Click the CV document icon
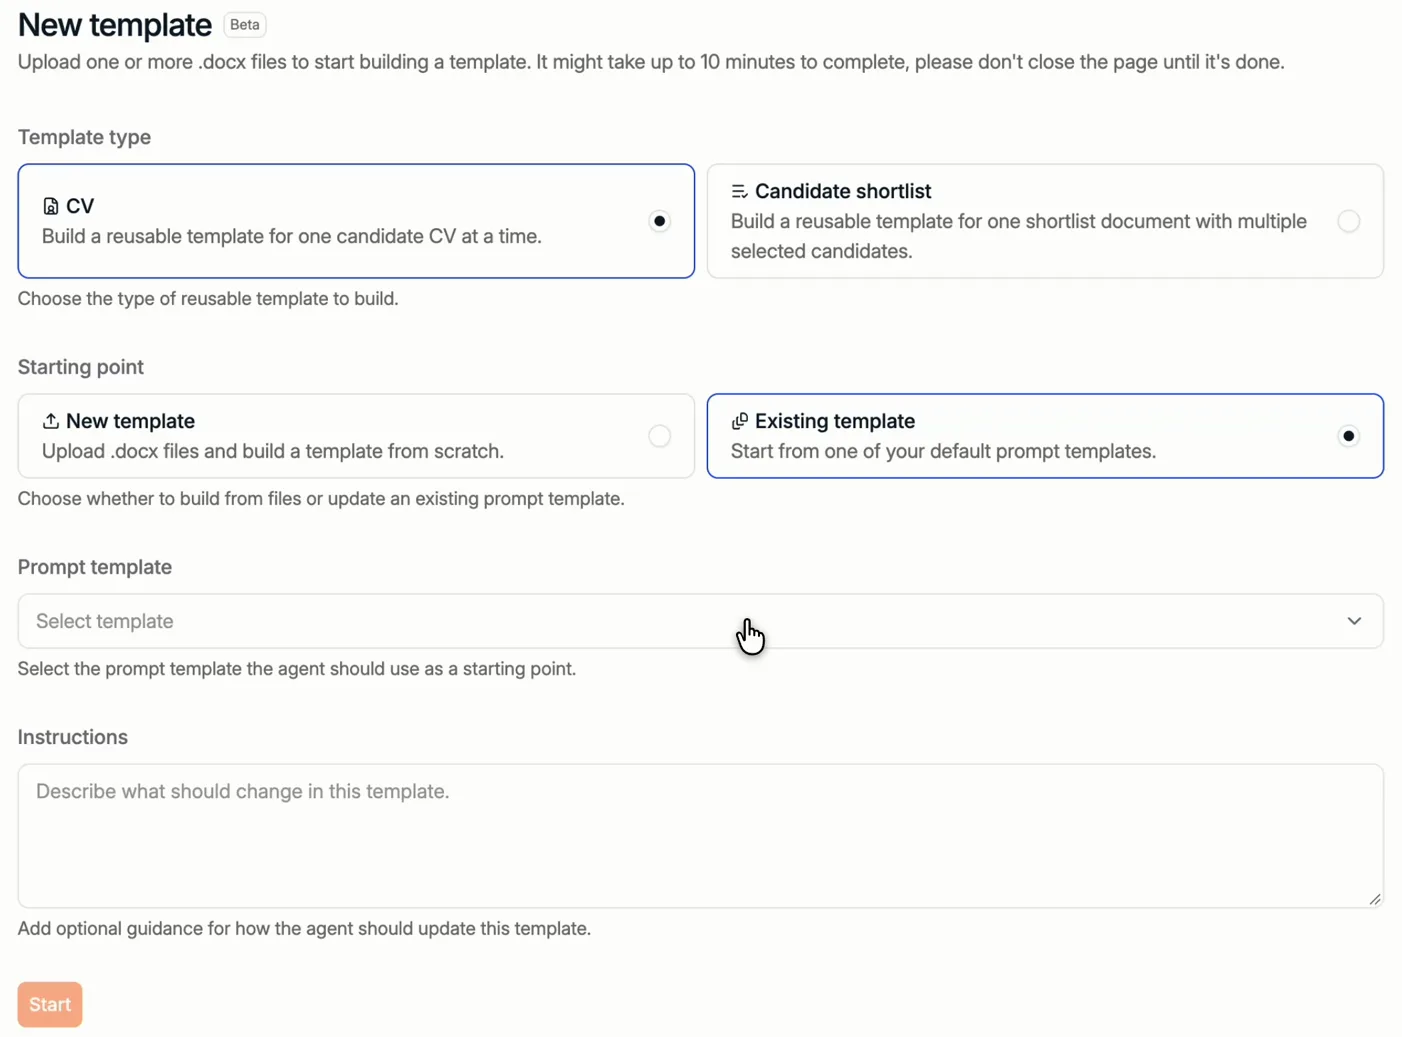1402x1037 pixels. pos(50,206)
